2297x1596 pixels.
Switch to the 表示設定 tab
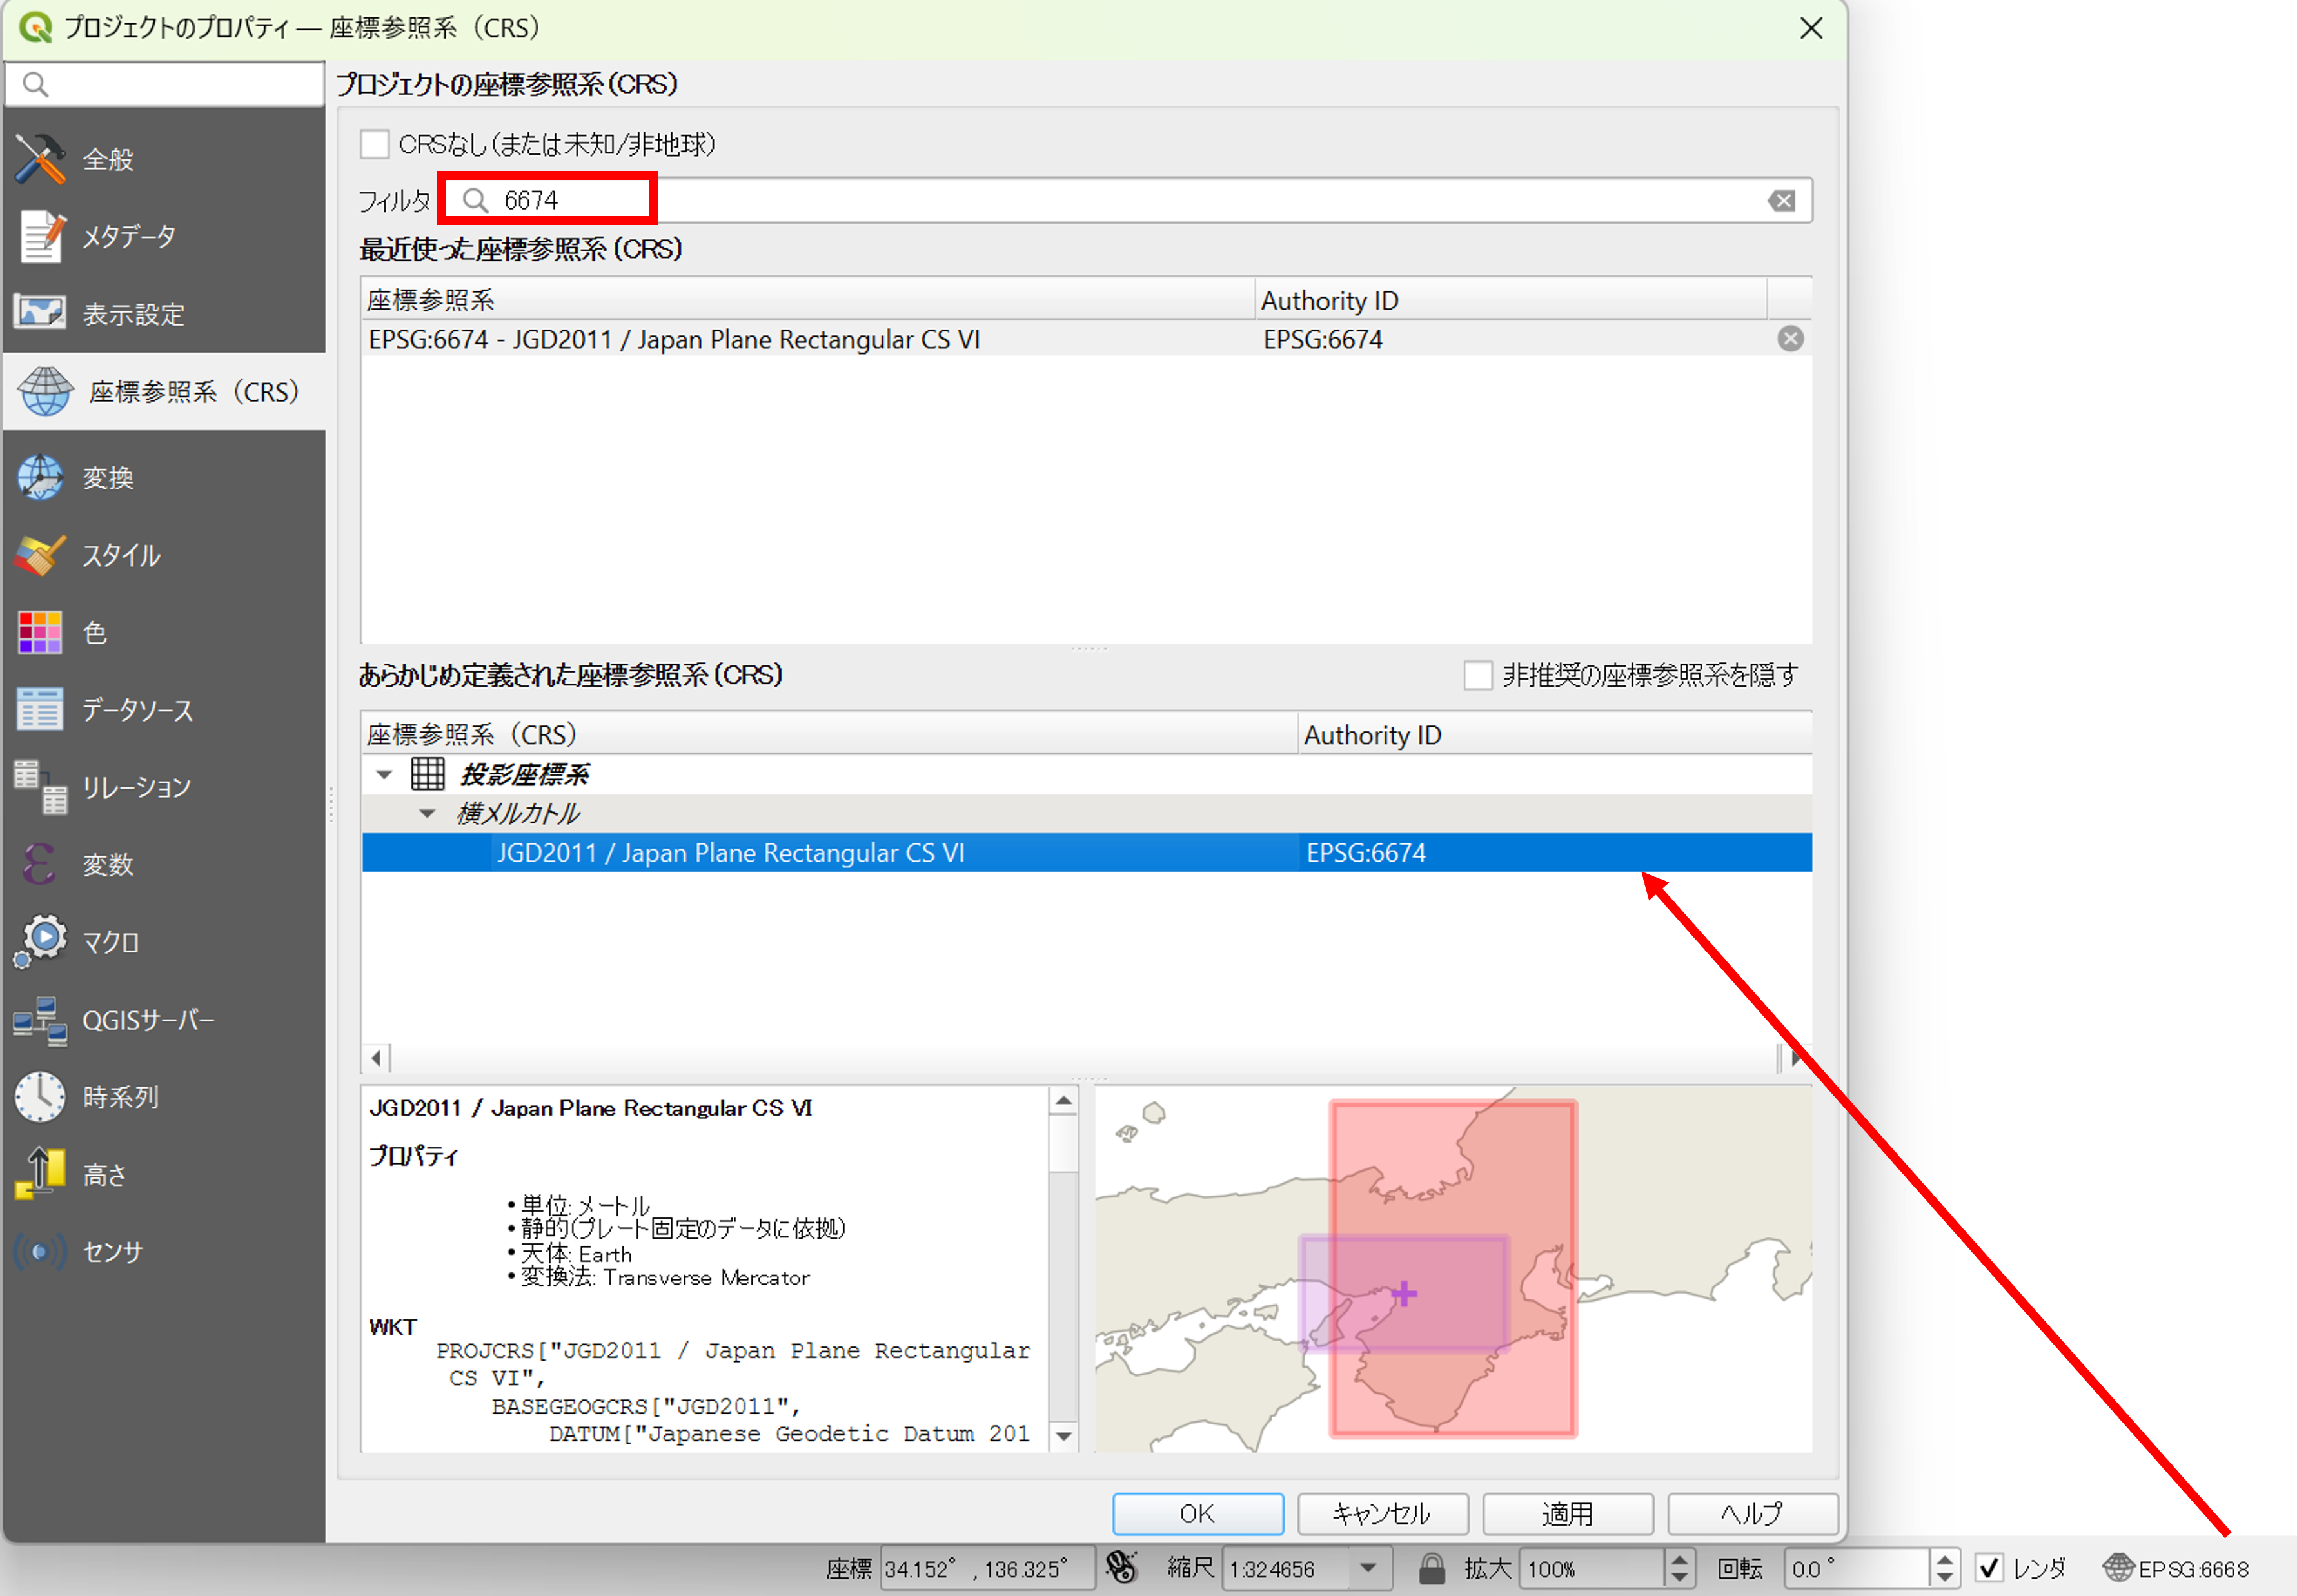(x=133, y=314)
